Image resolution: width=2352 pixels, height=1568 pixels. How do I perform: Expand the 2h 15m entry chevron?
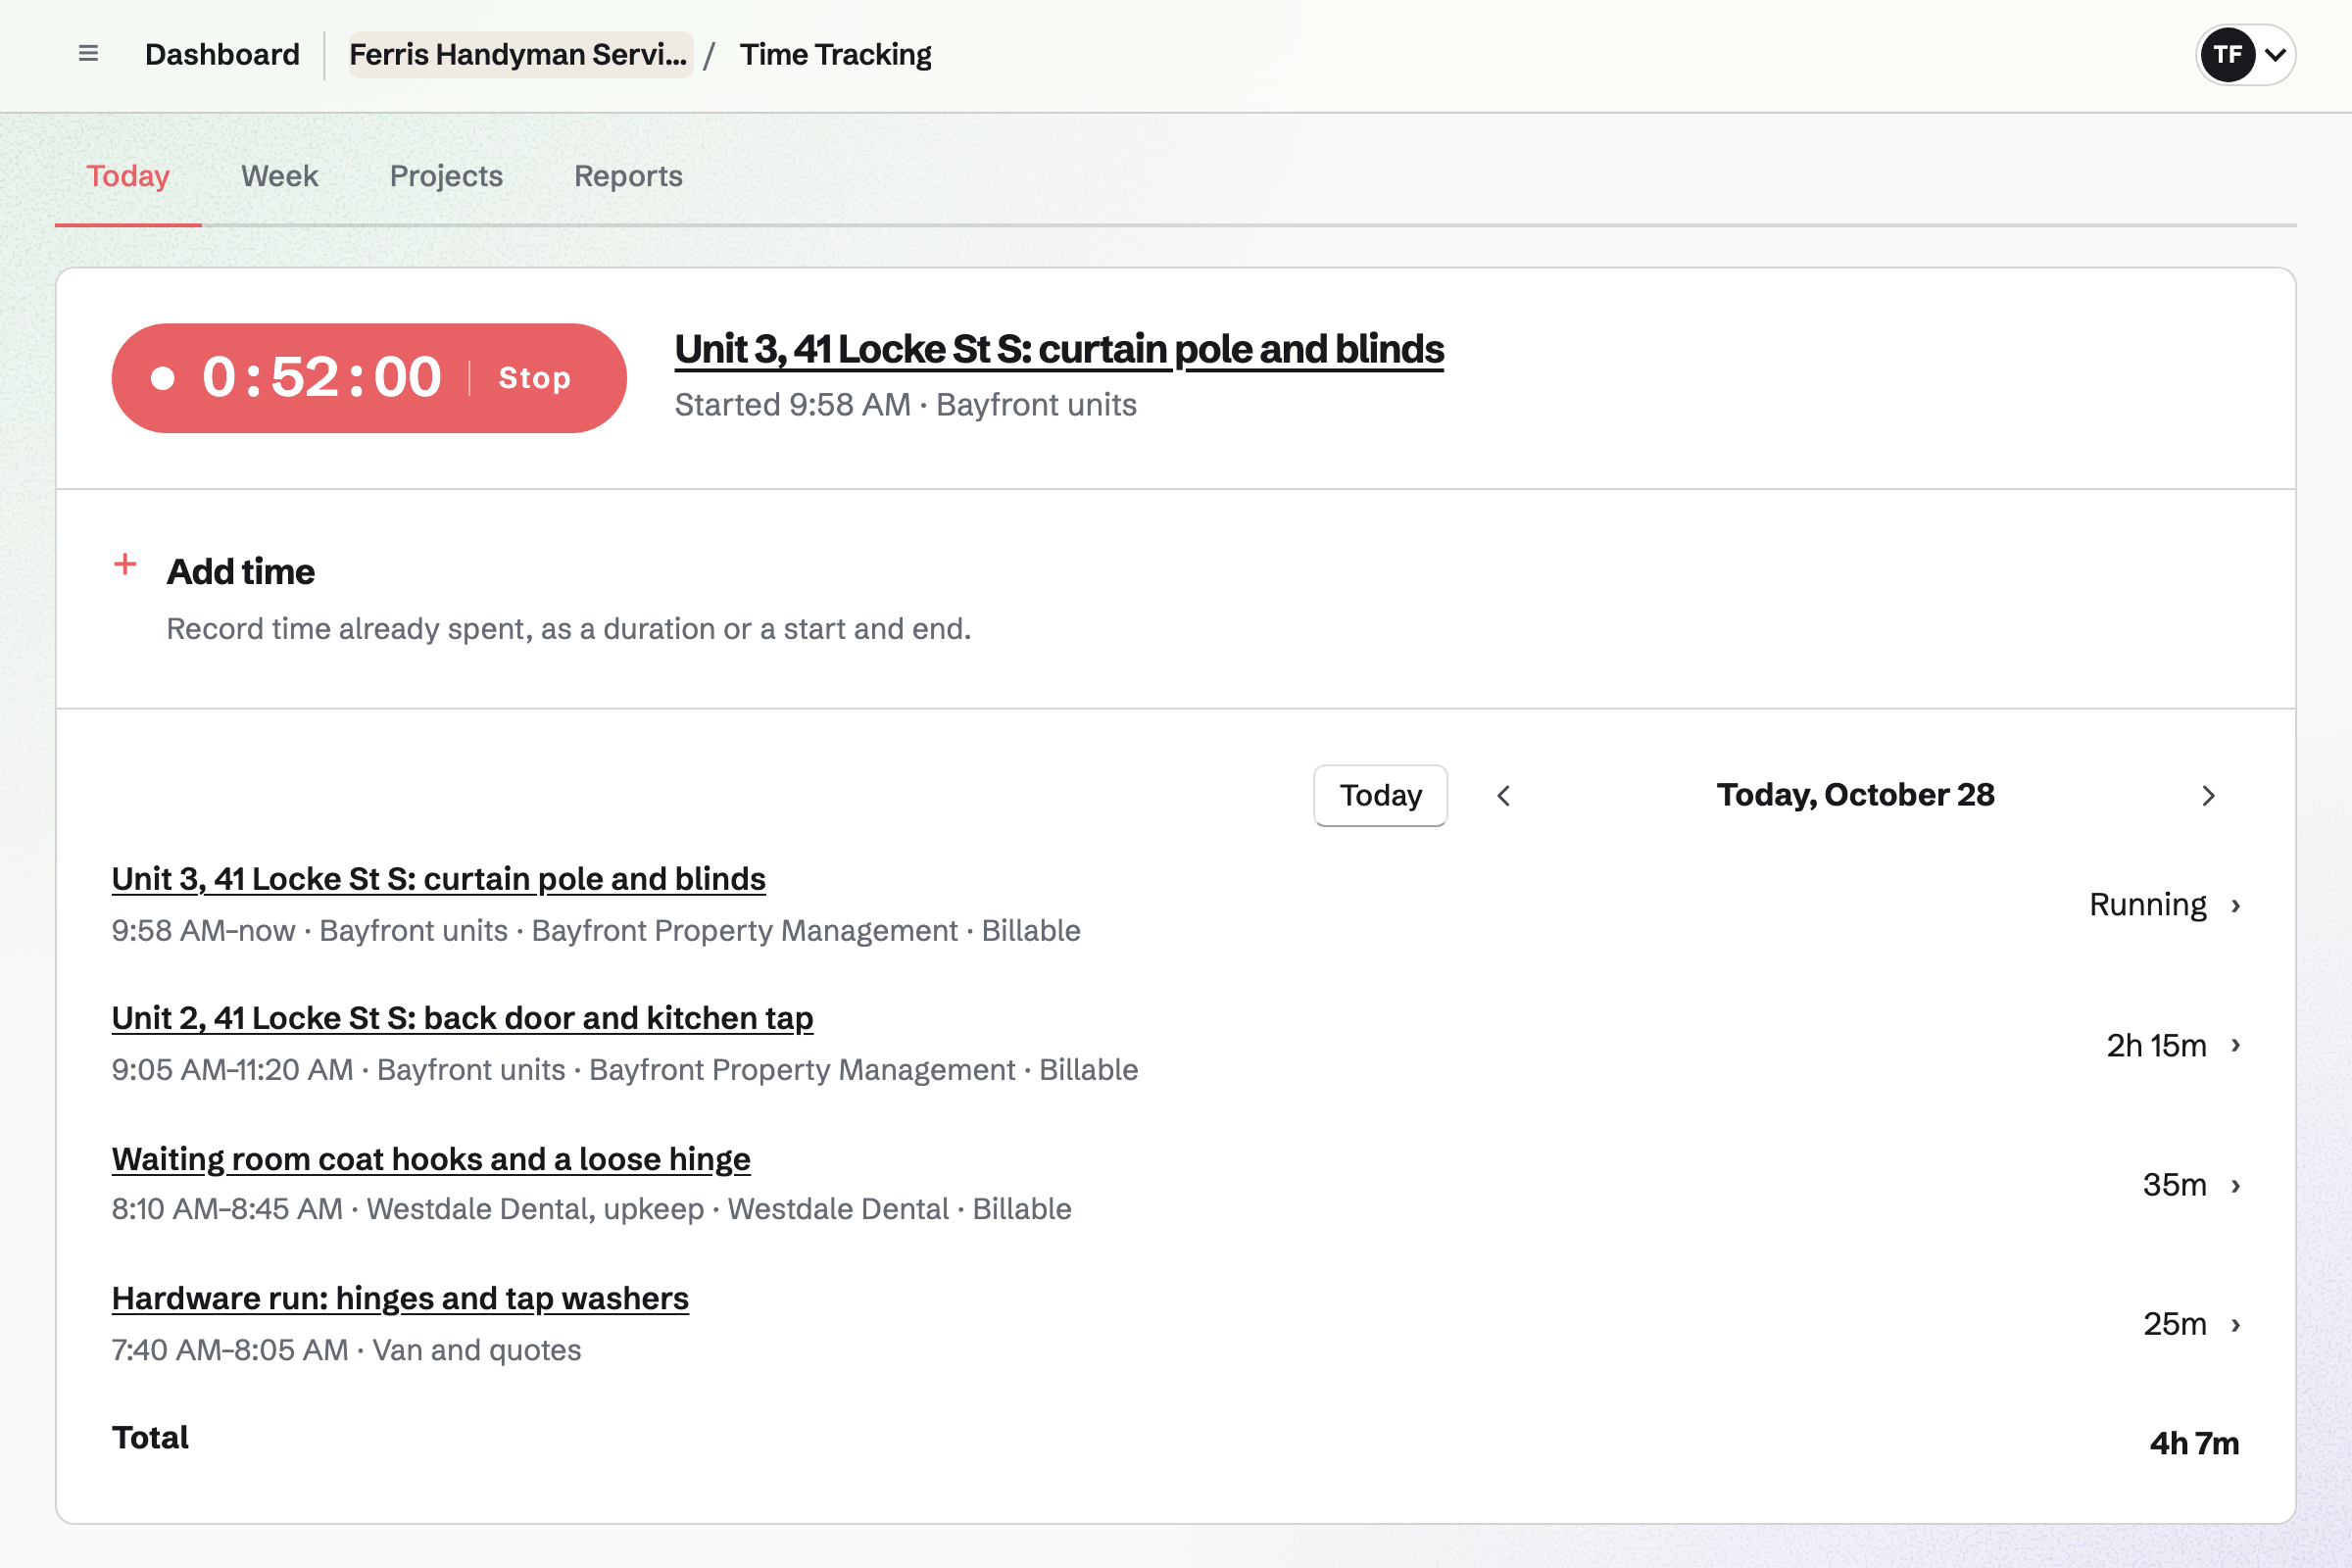[2236, 1045]
